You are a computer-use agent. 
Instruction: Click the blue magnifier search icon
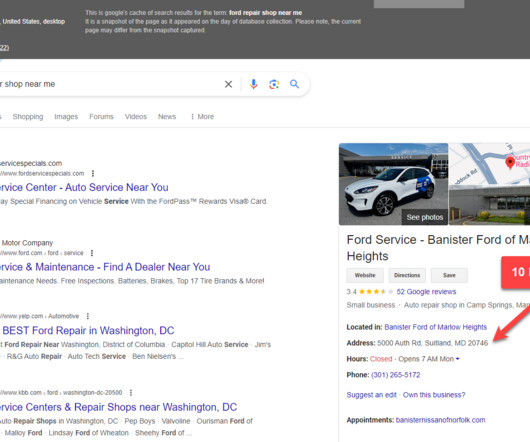294,84
